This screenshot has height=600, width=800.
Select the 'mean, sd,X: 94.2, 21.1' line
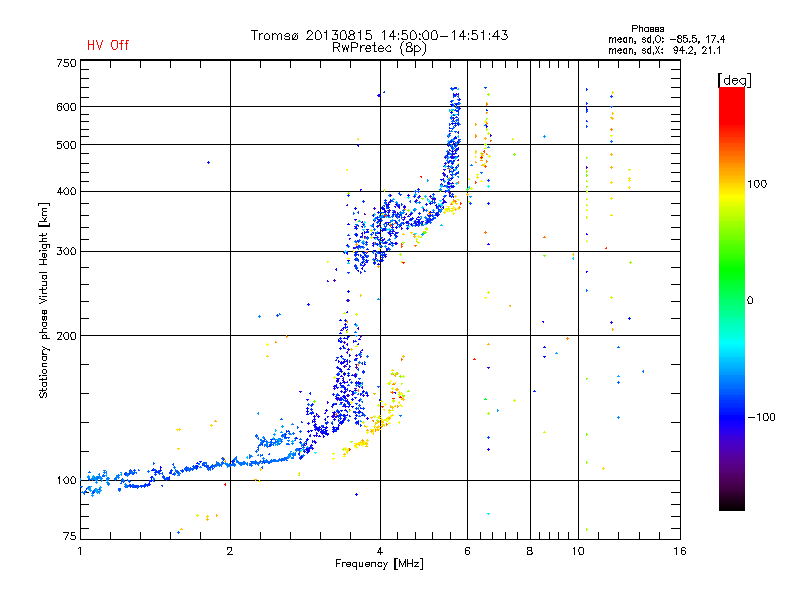pos(665,50)
